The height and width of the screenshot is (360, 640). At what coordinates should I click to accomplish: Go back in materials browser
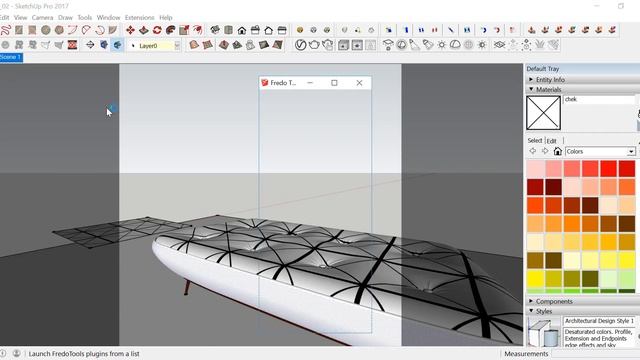click(533, 151)
